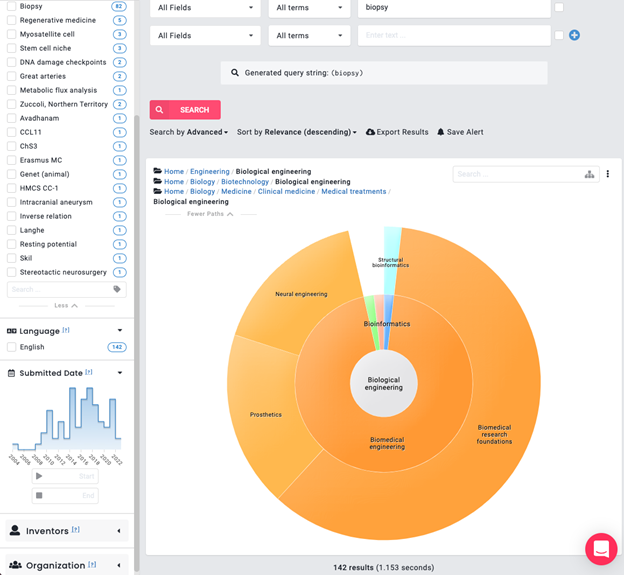The image size is (624, 575).
Task: Select the Neural engineering chart segment
Action: [301, 294]
